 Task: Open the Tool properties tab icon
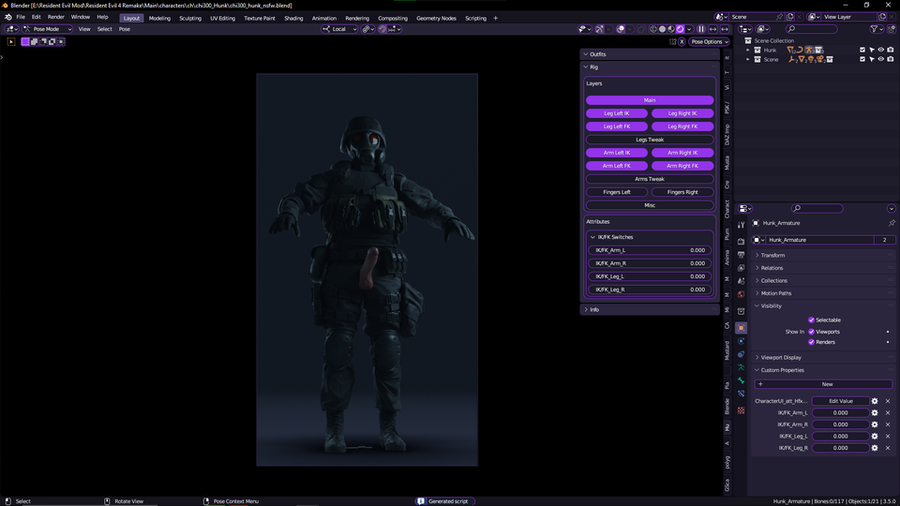pos(741,225)
